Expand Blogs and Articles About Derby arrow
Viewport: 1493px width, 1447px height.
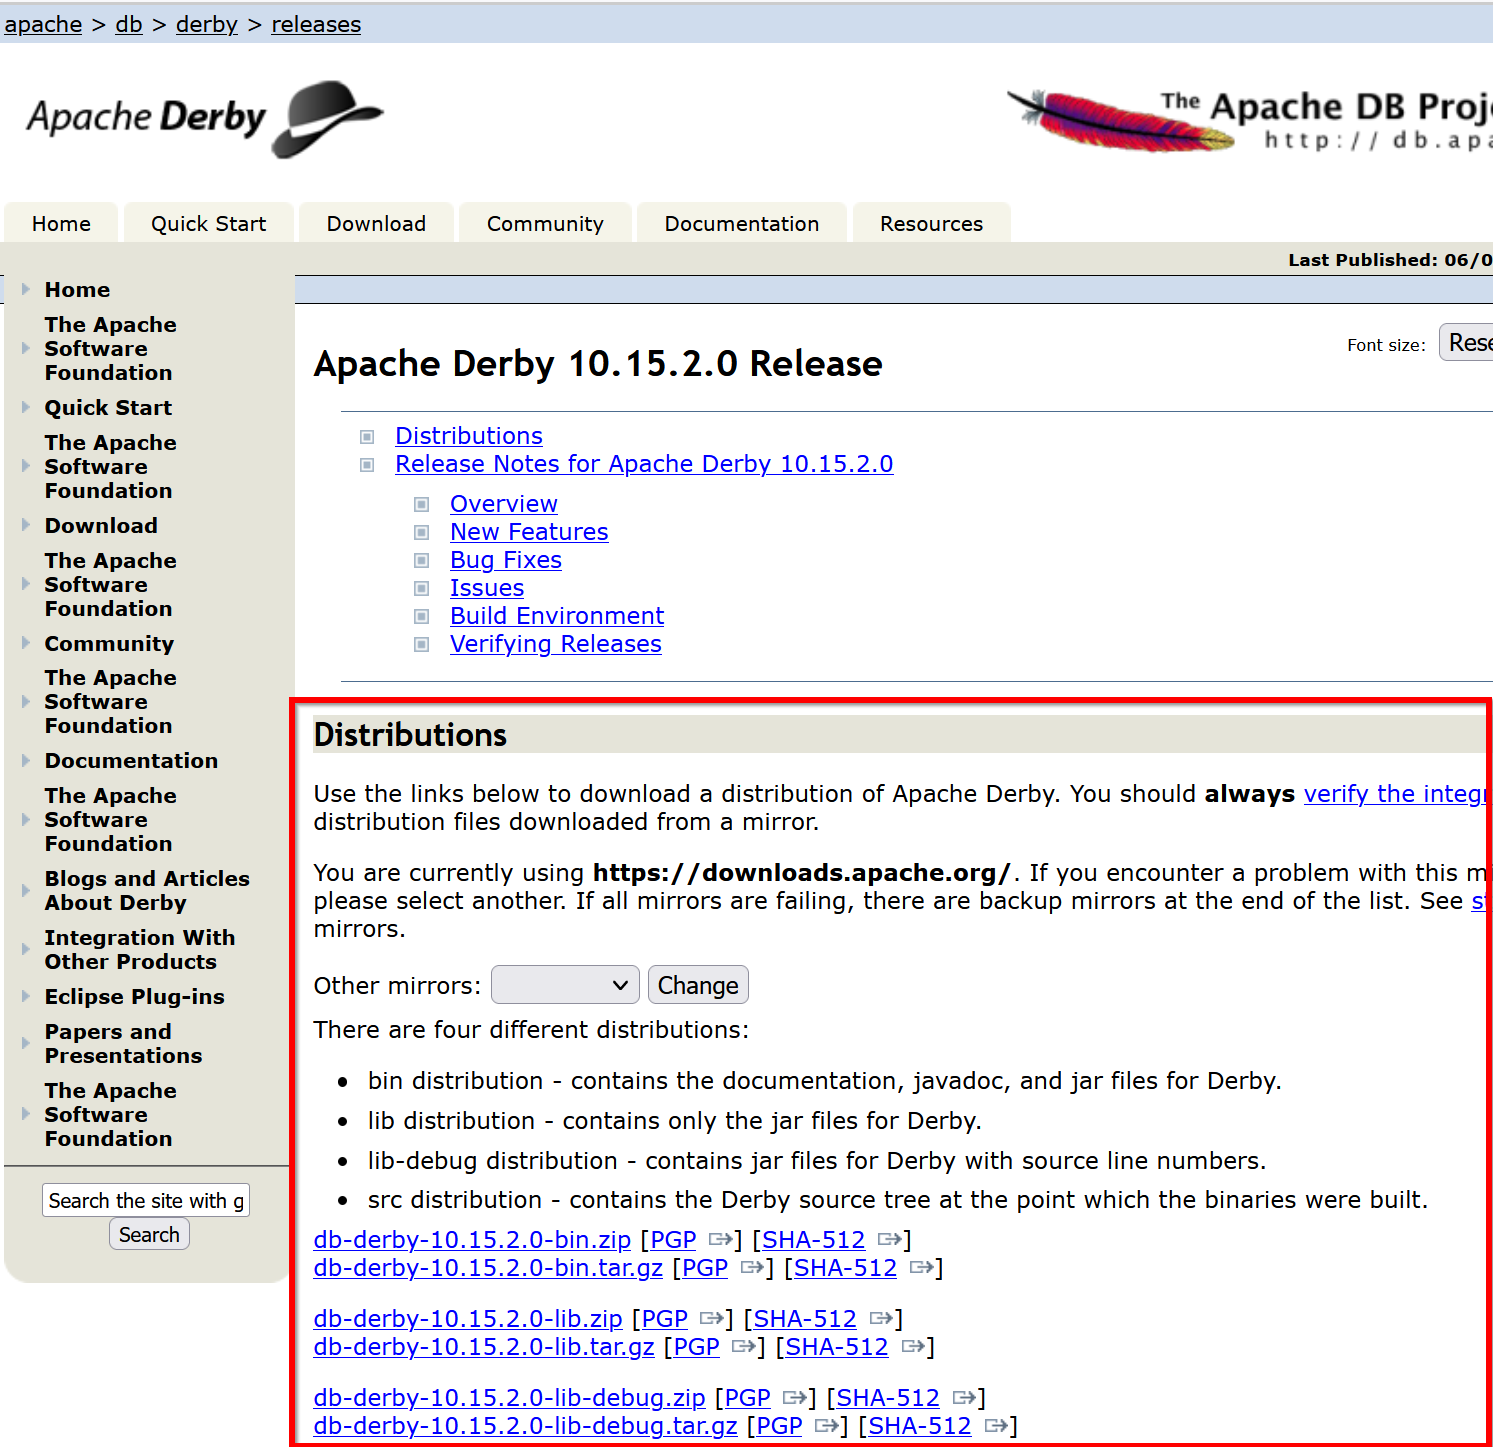pos(26,891)
